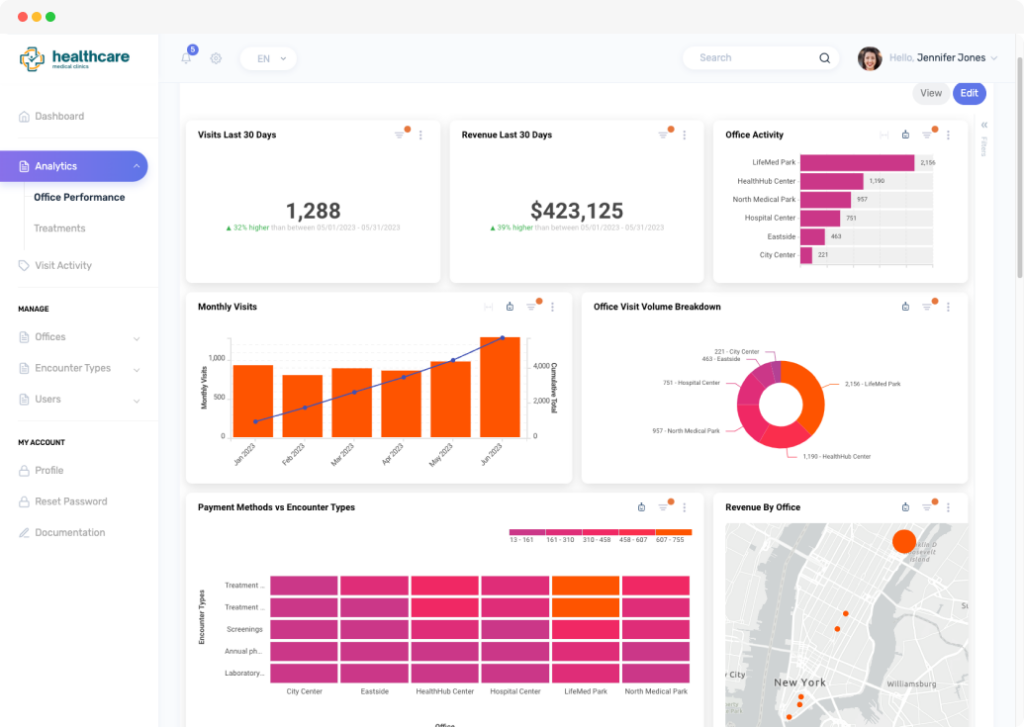Open the EN language dropdown
The height and width of the screenshot is (727, 1024).
click(269, 58)
